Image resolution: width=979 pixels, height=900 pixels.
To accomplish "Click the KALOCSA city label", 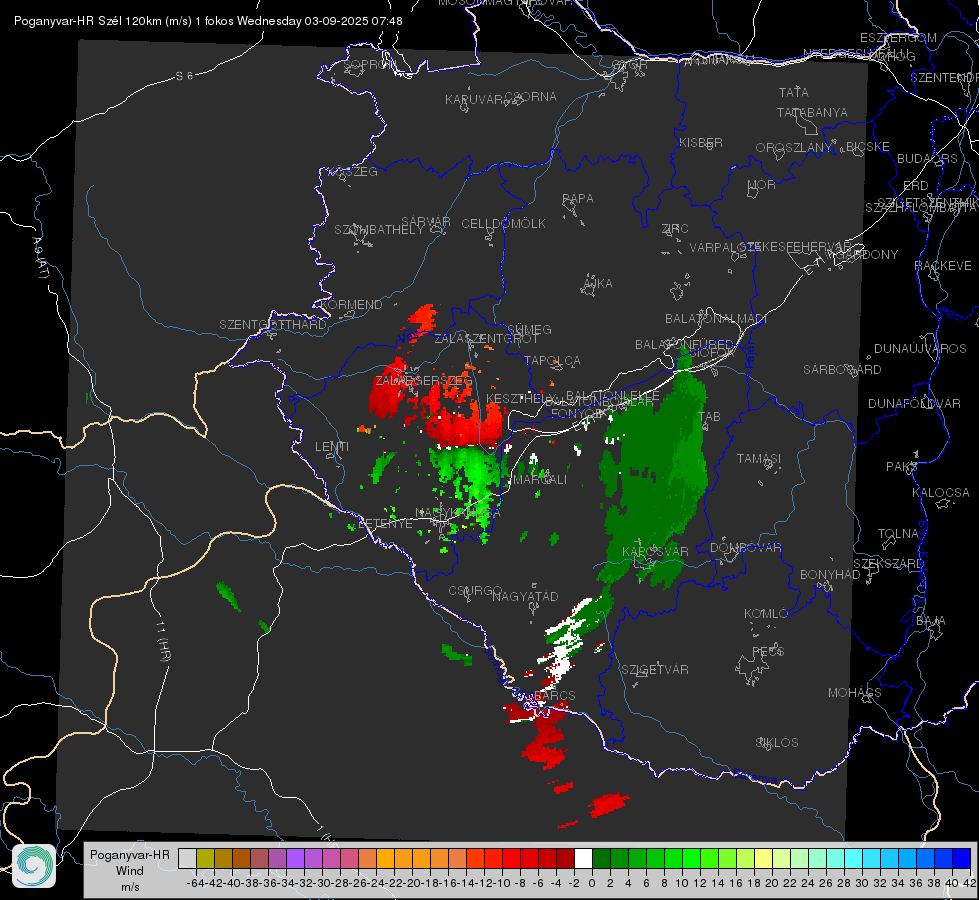I will (x=940, y=493).
